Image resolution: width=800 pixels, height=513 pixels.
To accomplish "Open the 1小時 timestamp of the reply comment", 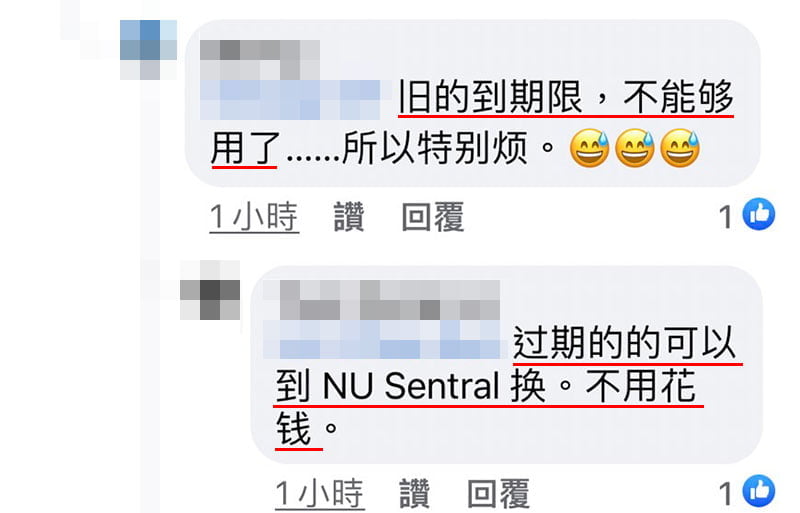I will tap(320, 494).
